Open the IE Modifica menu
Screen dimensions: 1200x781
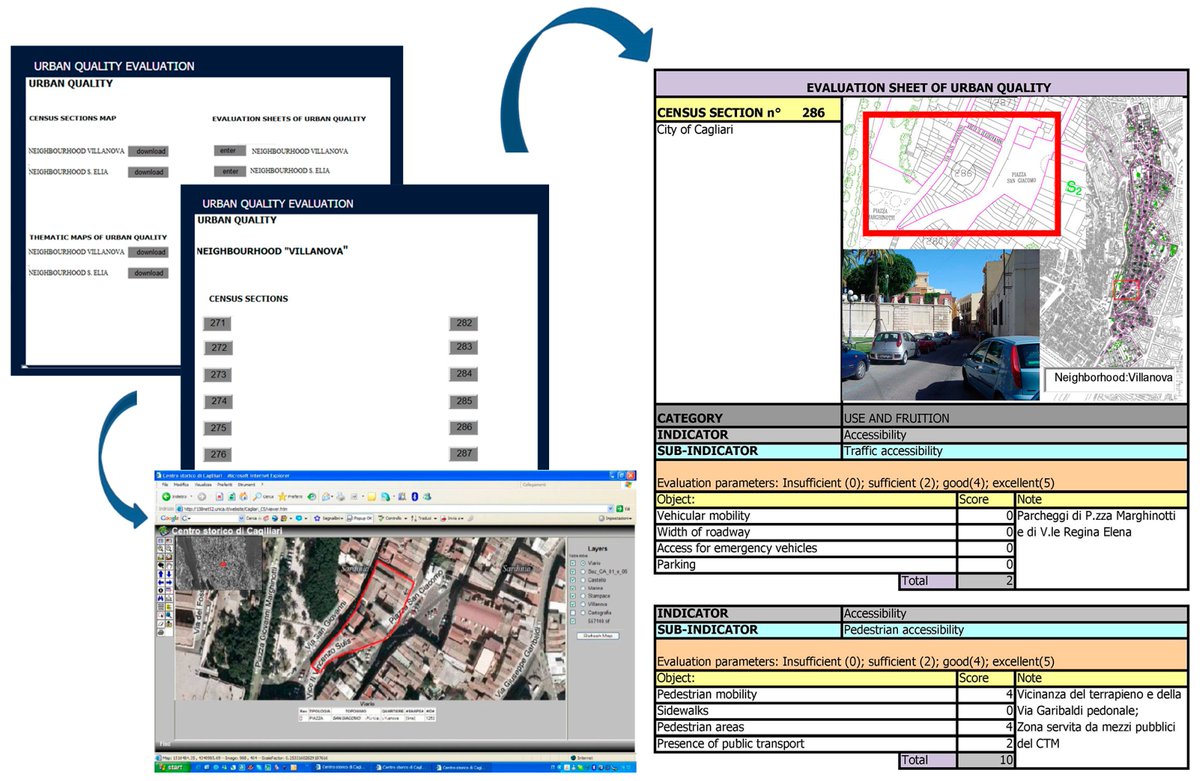coord(181,485)
